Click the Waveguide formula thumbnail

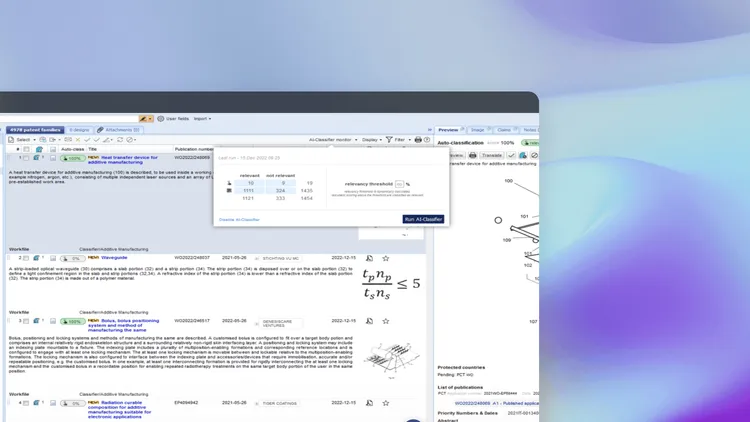391,284
